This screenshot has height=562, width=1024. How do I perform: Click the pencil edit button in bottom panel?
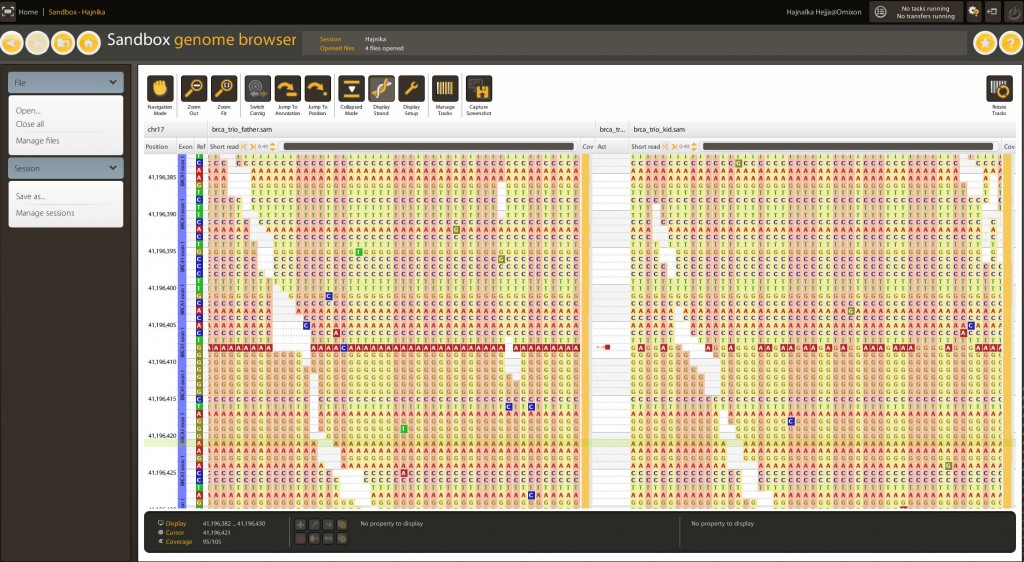click(x=314, y=525)
